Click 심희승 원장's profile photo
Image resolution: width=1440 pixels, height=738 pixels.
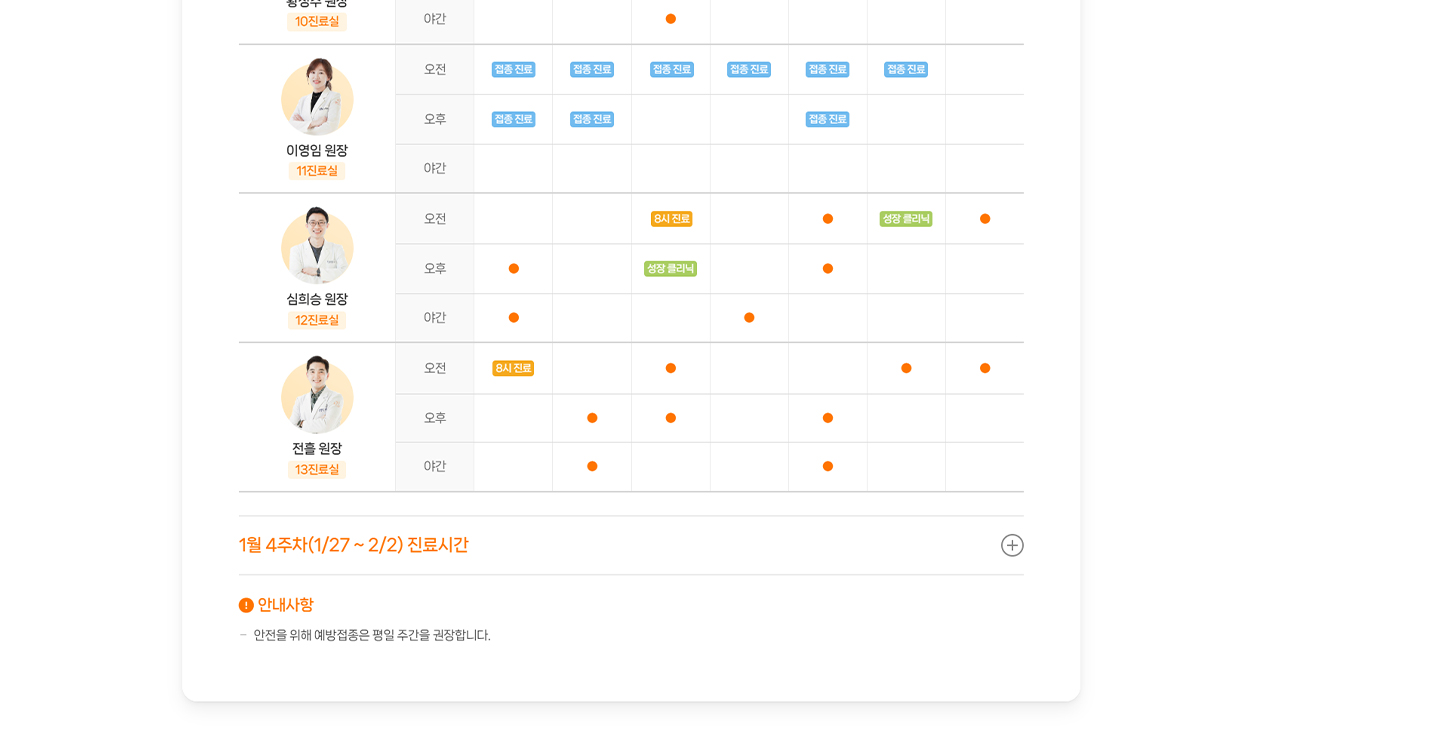pos(317,247)
